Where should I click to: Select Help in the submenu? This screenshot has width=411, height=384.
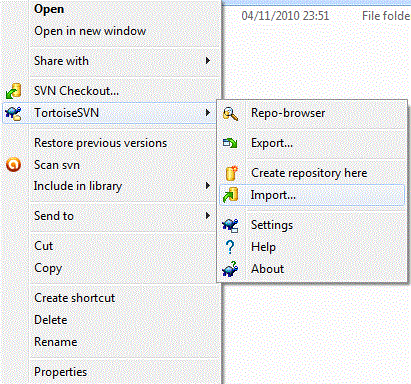(x=263, y=247)
